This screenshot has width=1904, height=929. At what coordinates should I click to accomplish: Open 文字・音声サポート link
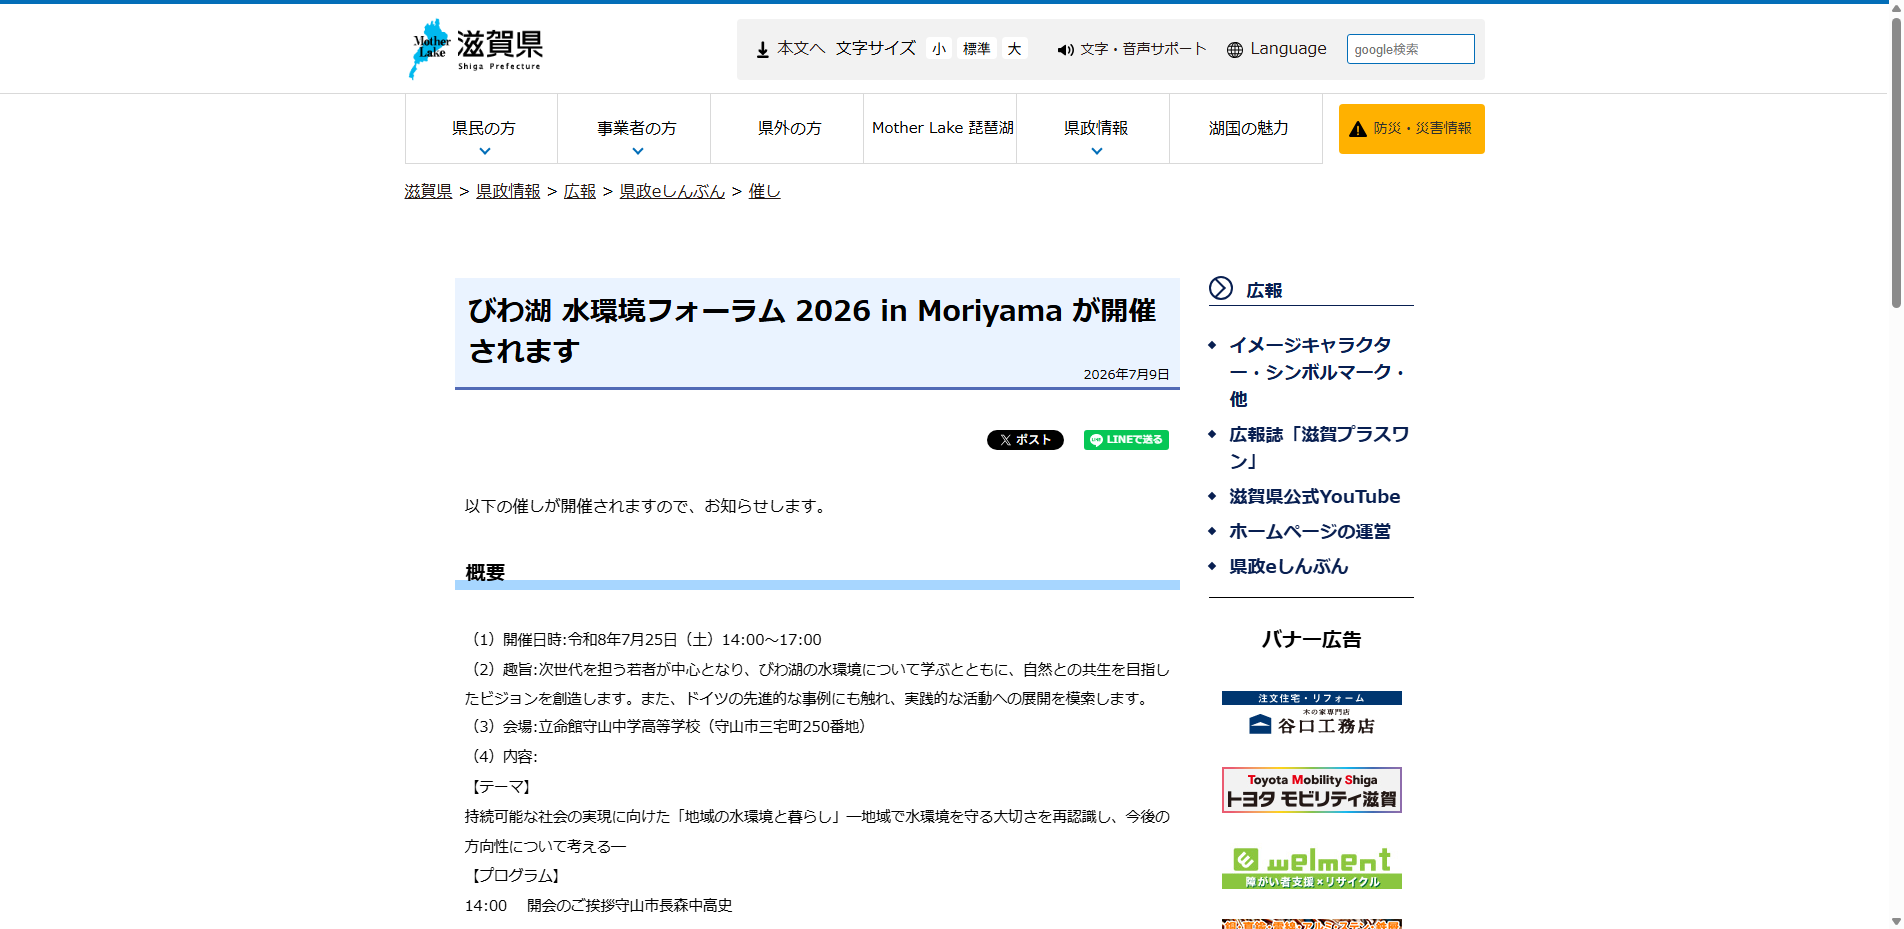1143,49
